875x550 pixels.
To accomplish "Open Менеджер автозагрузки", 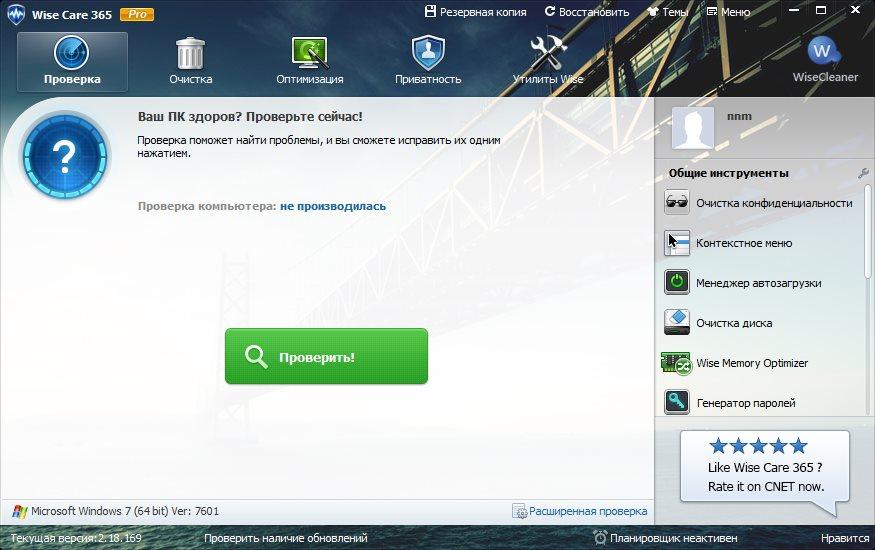I will click(758, 283).
